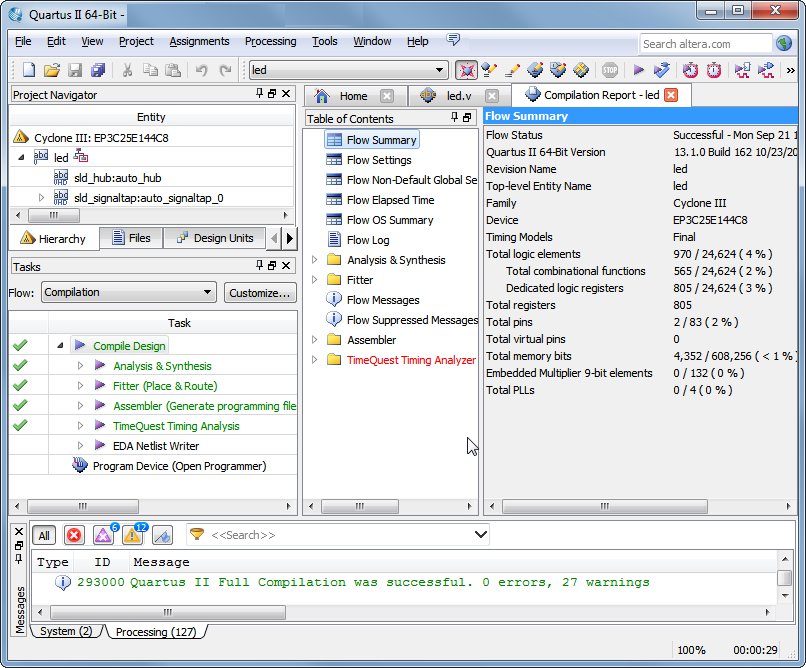Open file with the folder toolbar icon
This screenshot has height=668, width=806.
(x=51, y=70)
